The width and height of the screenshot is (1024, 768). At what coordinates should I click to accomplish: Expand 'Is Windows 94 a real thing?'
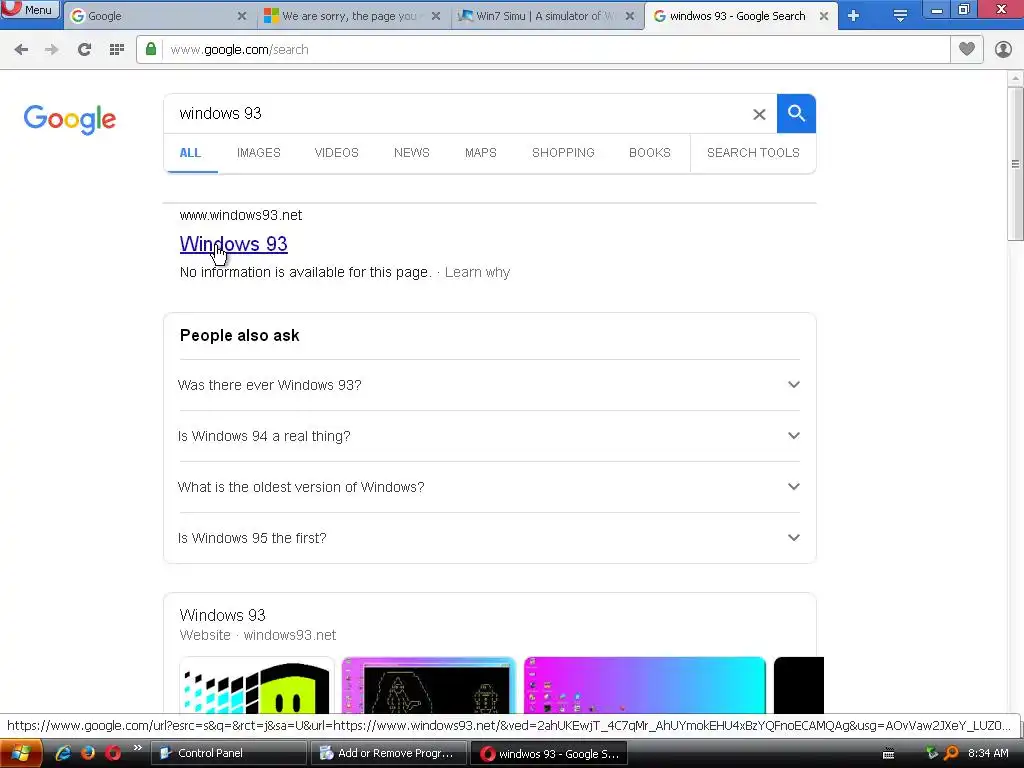(489, 436)
